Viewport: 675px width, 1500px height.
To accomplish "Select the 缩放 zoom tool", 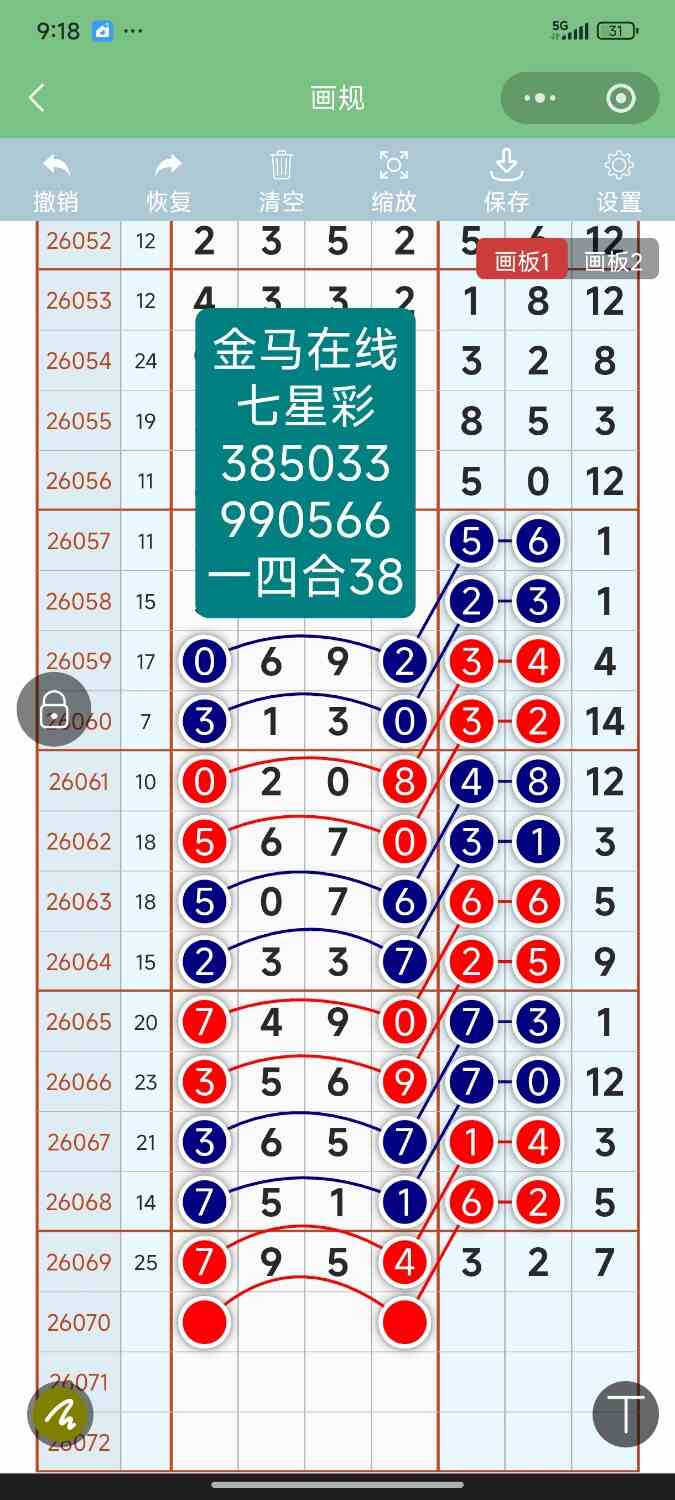I will [394, 182].
